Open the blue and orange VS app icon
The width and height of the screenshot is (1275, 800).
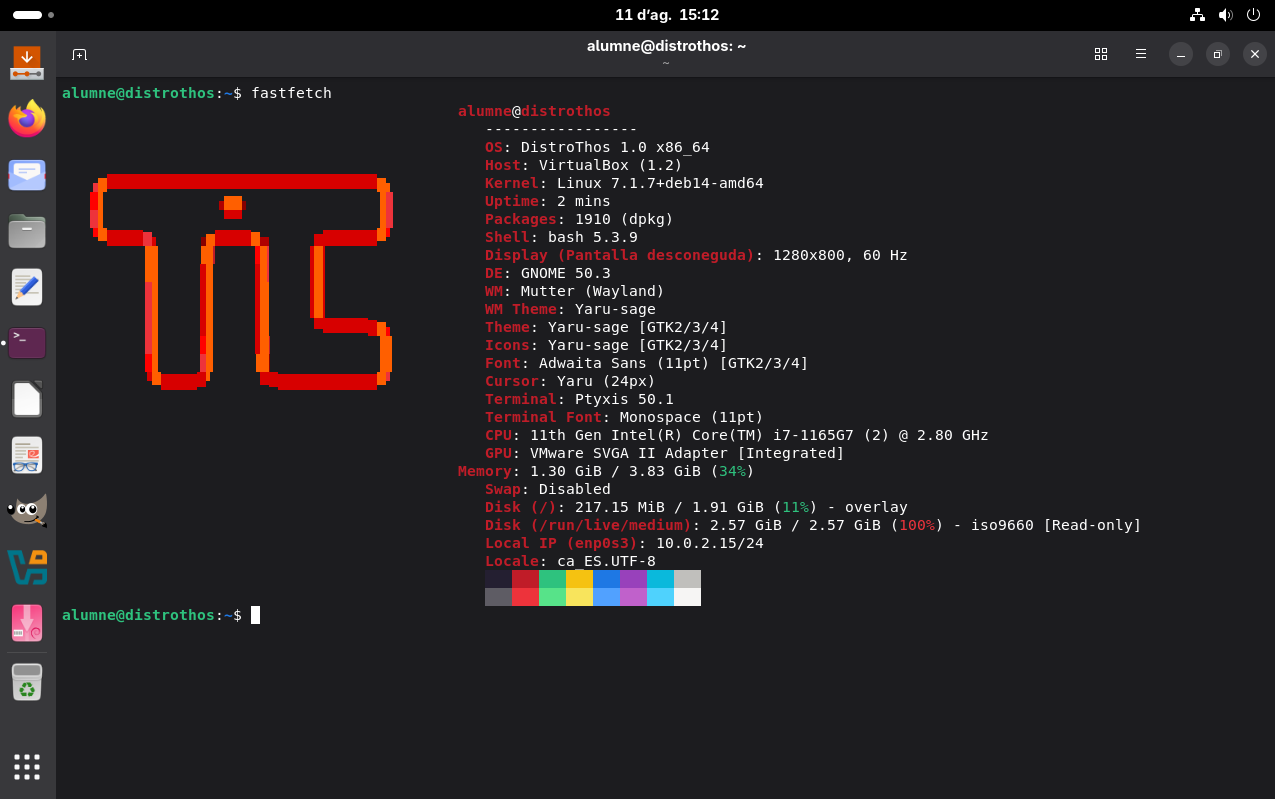(27, 567)
